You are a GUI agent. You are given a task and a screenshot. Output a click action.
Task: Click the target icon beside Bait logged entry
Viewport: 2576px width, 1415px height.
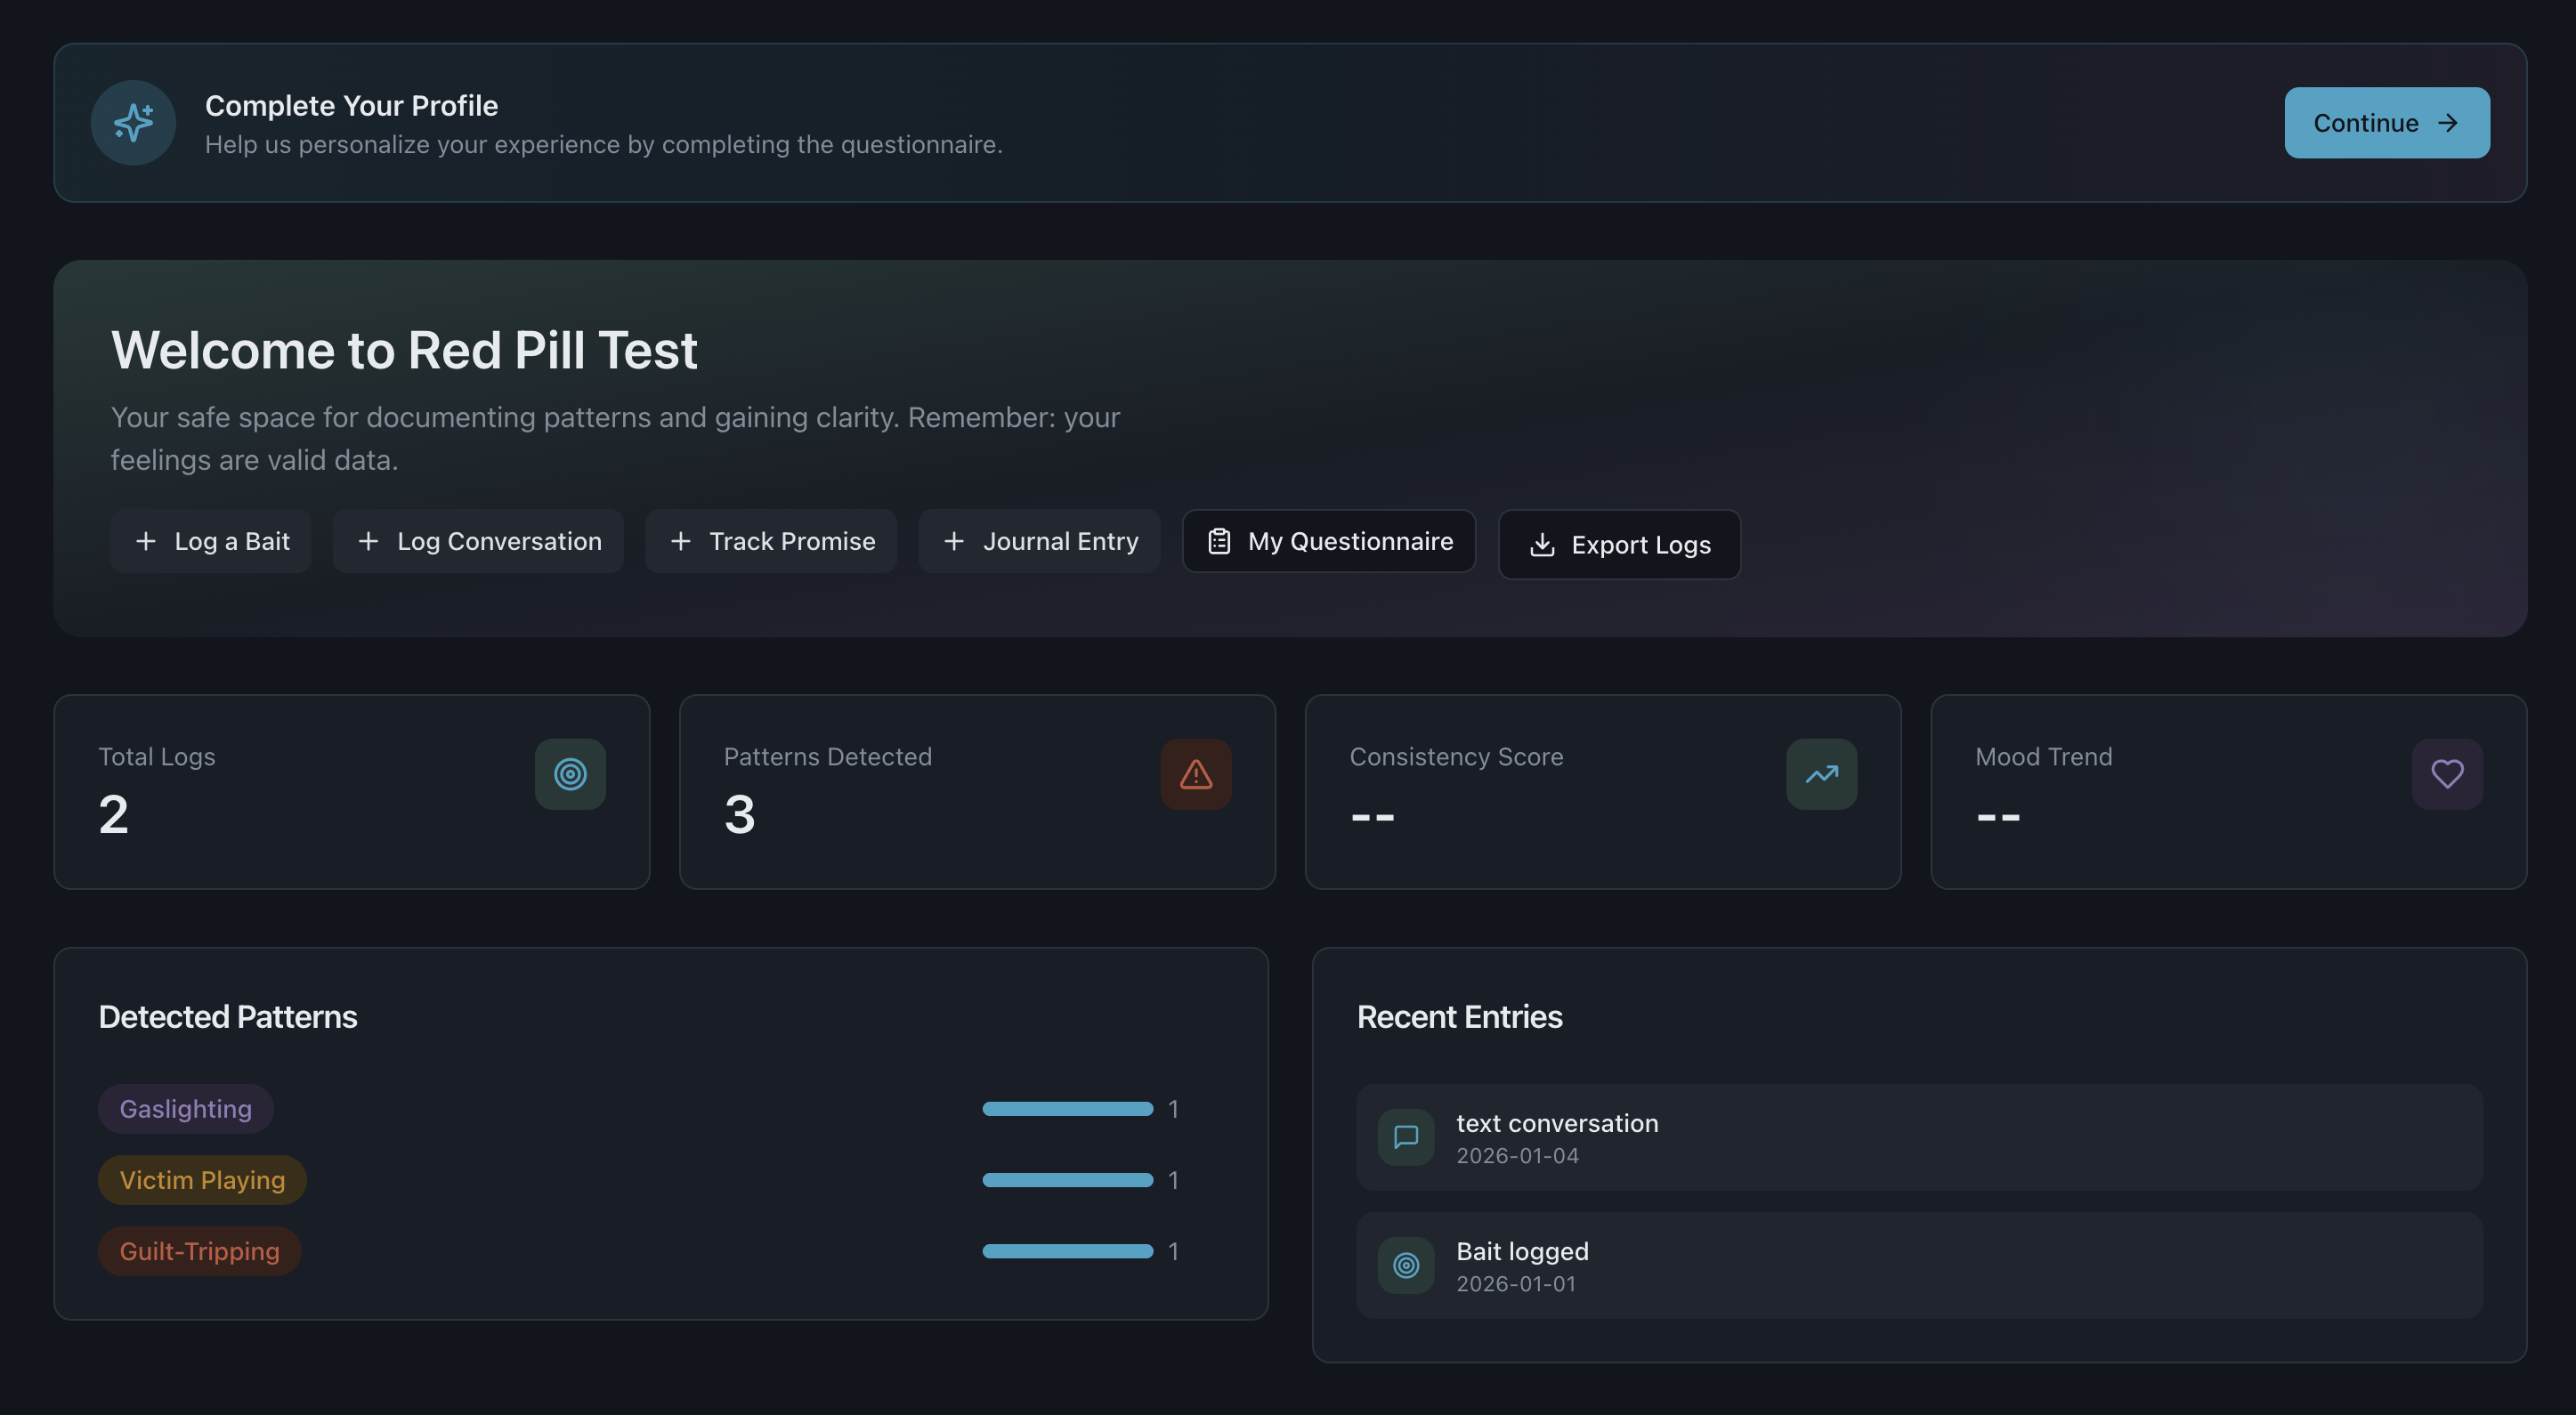1405,1265
